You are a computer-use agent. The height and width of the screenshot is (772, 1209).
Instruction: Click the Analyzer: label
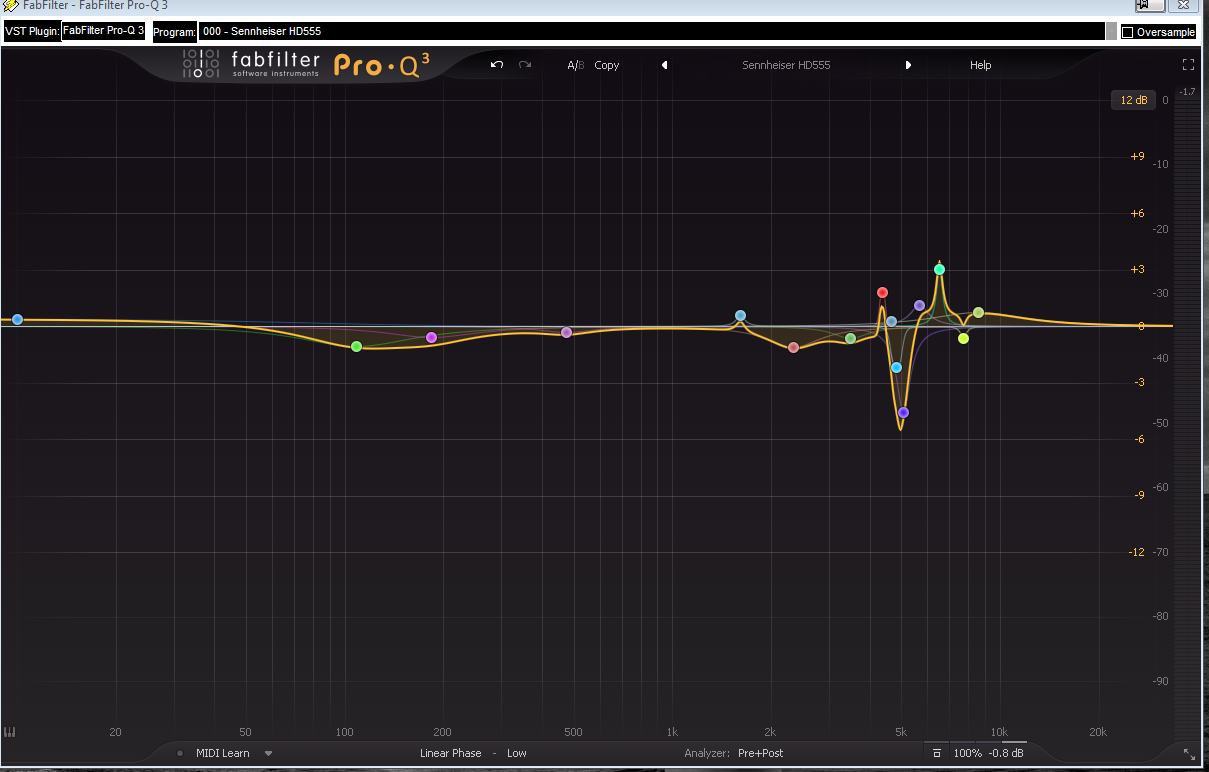point(707,753)
